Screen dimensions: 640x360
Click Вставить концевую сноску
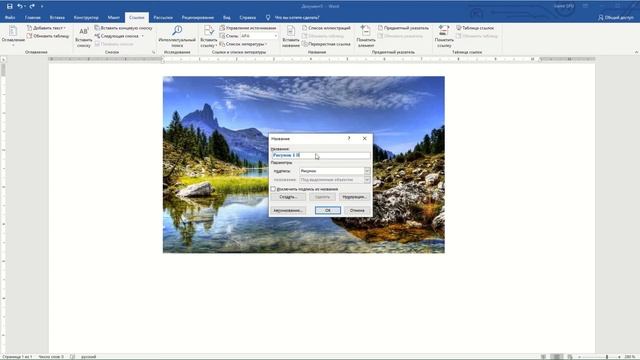pos(123,28)
